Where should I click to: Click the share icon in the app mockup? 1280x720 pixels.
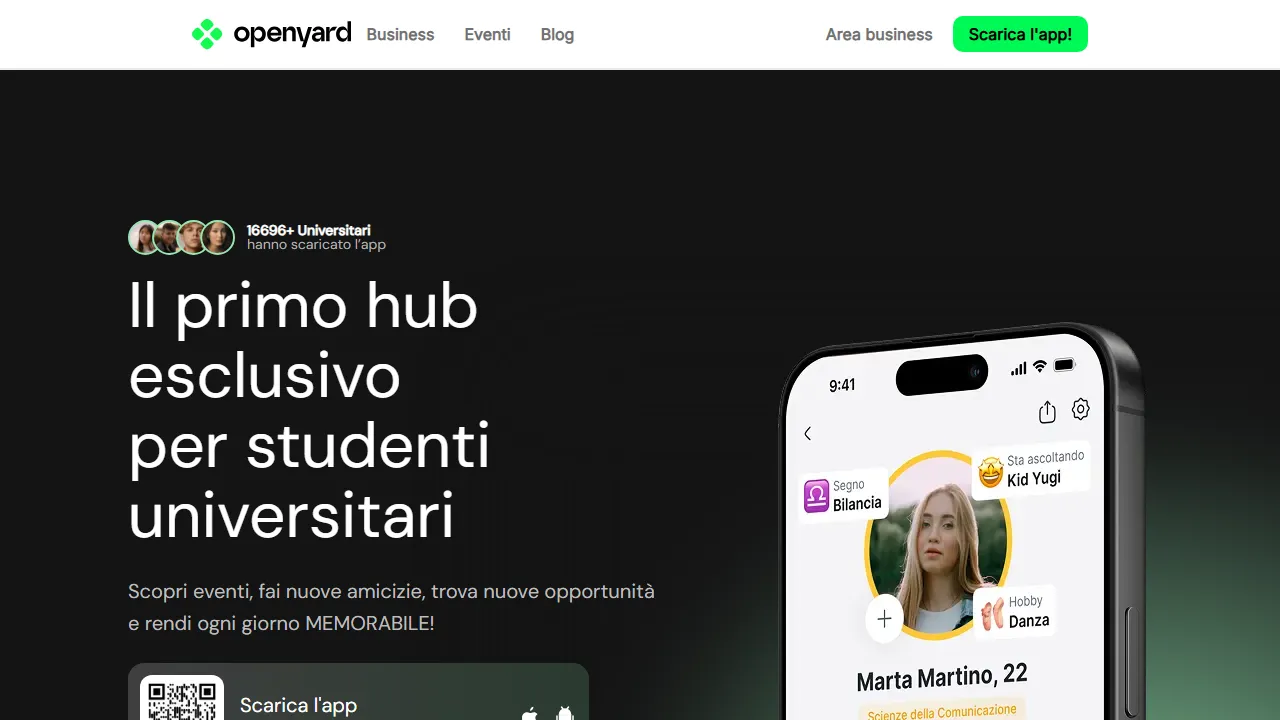[1046, 411]
